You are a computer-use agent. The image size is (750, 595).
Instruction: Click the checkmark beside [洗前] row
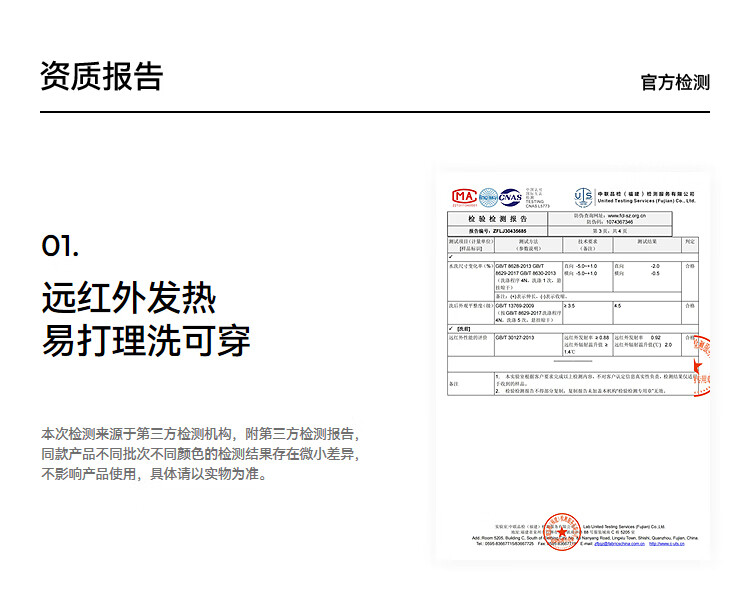(452, 329)
